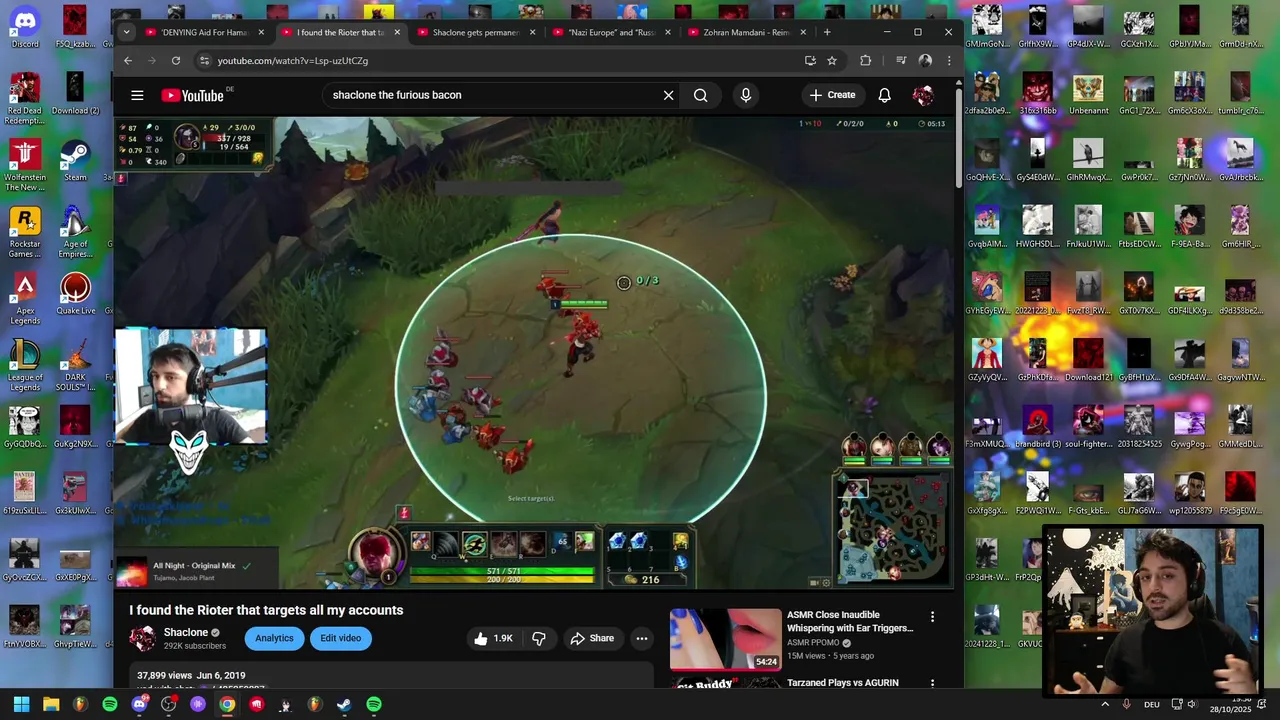This screenshot has height=720, width=1280.
Task: Open Quake Live desktop shortcut
Action: coord(75,293)
